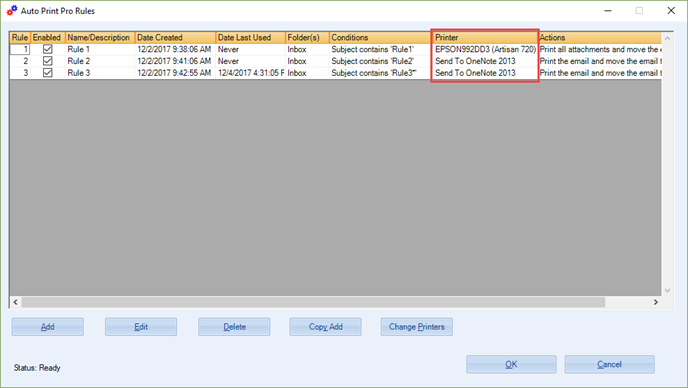Click the Actions column header

[x=600, y=37]
